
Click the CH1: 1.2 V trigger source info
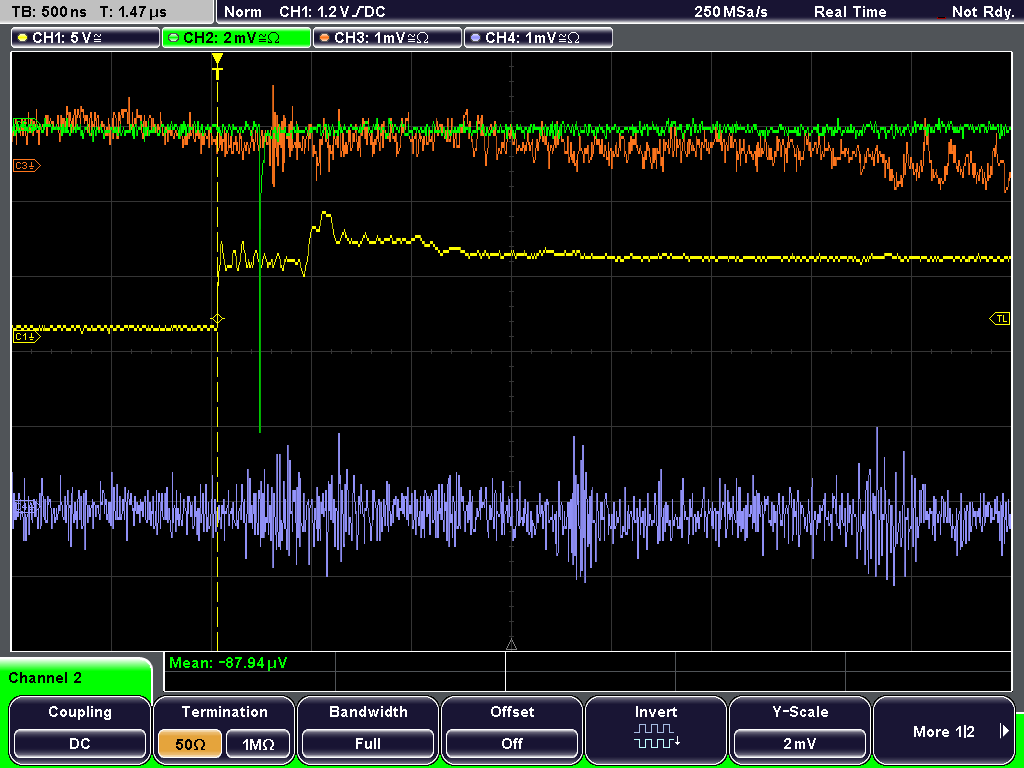point(332,12)
